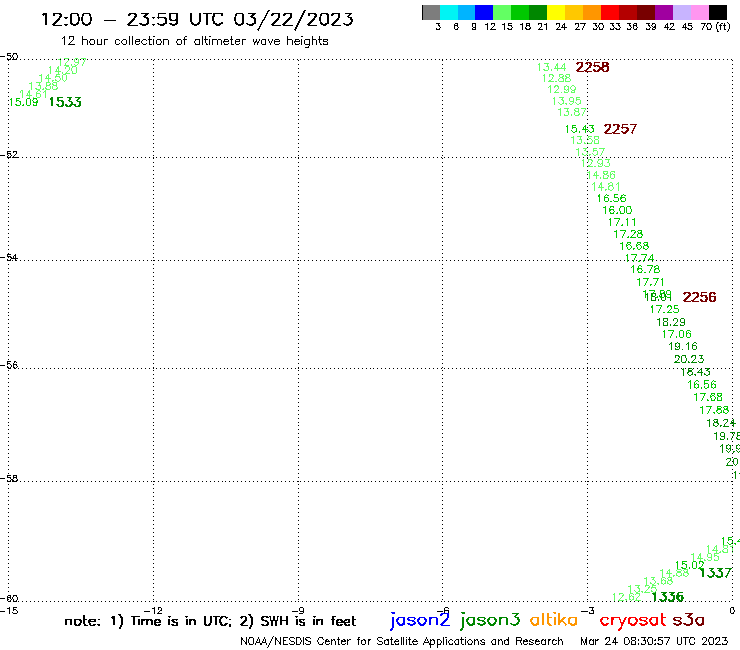Click the wave height value 17.28
This screenshot has width=740, height=650.
tap(628, 234)
